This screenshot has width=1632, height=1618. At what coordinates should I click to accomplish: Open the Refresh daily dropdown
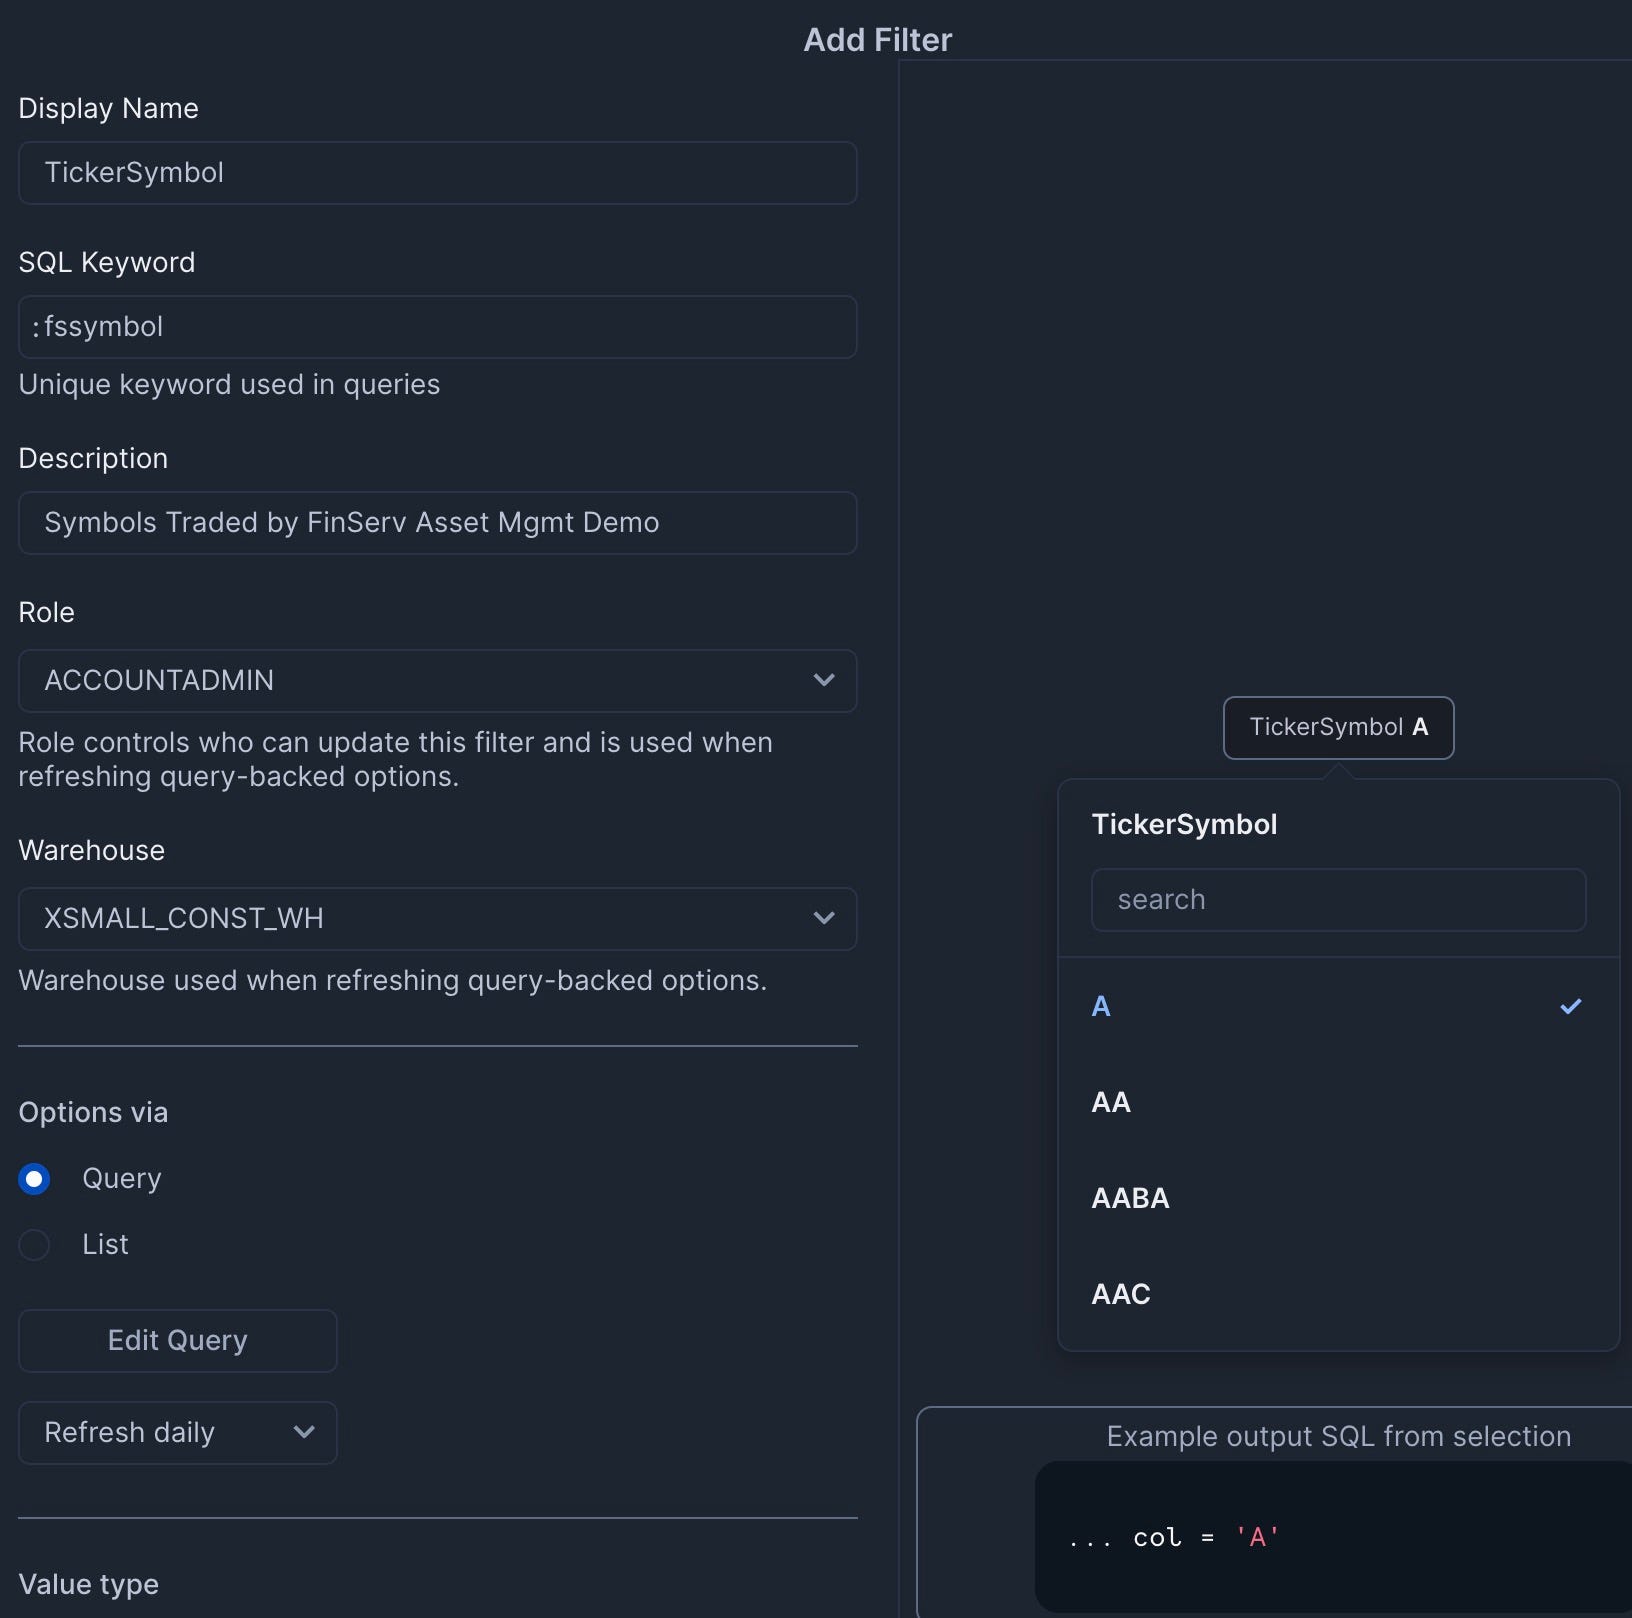160,1433
